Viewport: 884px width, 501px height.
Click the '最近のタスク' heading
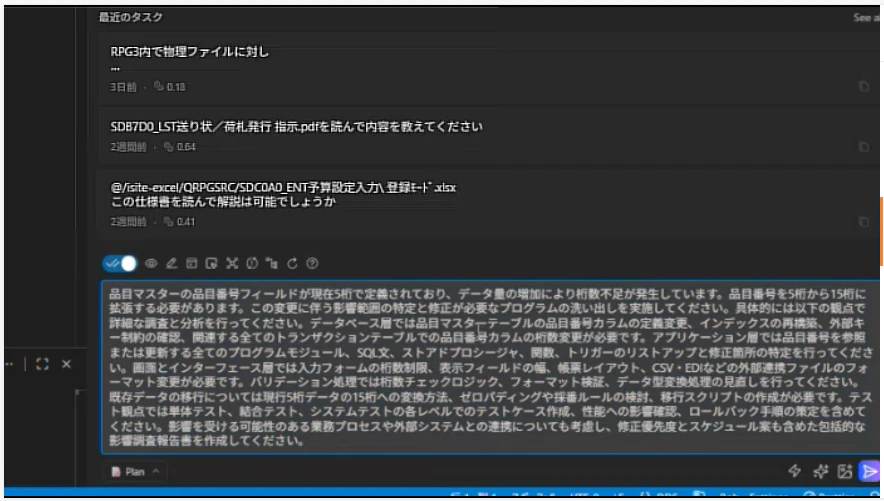coord(131,17)
